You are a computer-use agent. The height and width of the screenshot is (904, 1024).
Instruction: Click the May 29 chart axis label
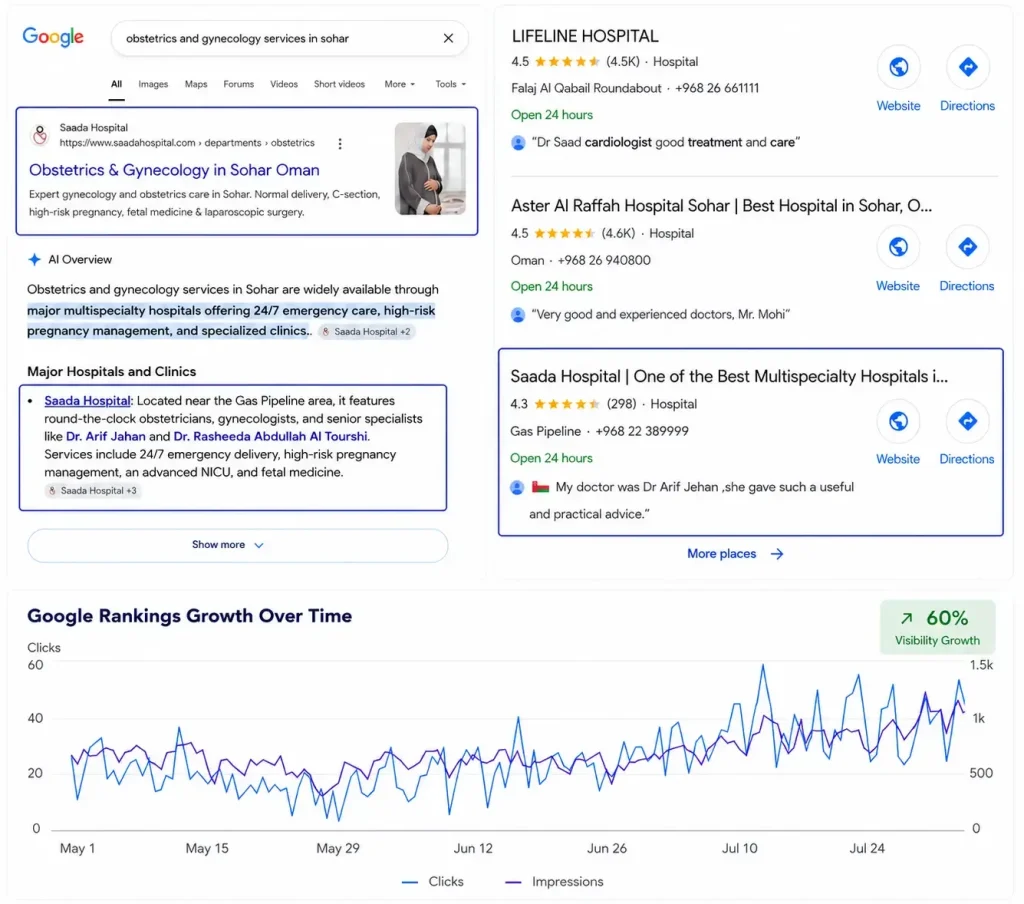tap(338, 848)
